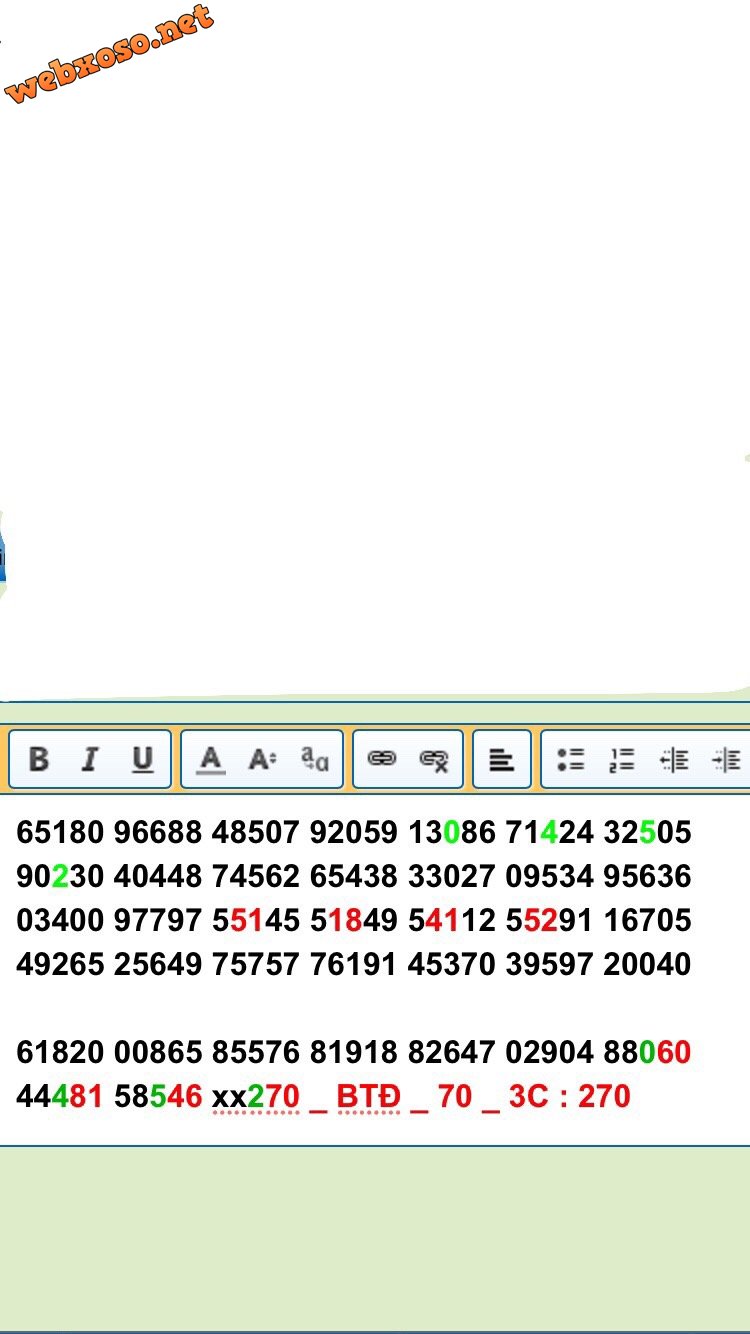The height and width of the screenshot is (1334, 750).
Task: Click the number 74562
Action: coord(256,876)
